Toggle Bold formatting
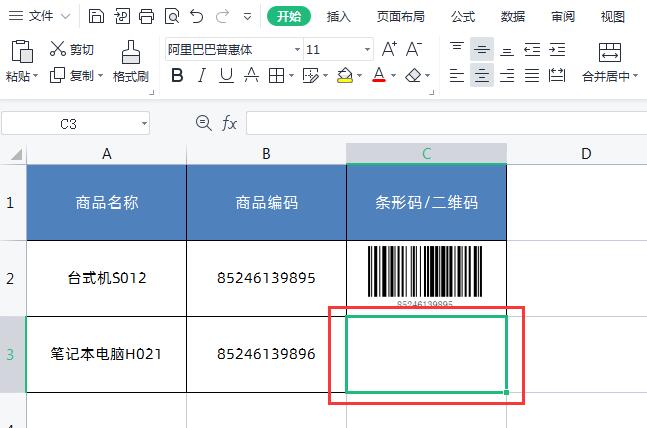This screenshot has height=428, width=647. point(177,76)
